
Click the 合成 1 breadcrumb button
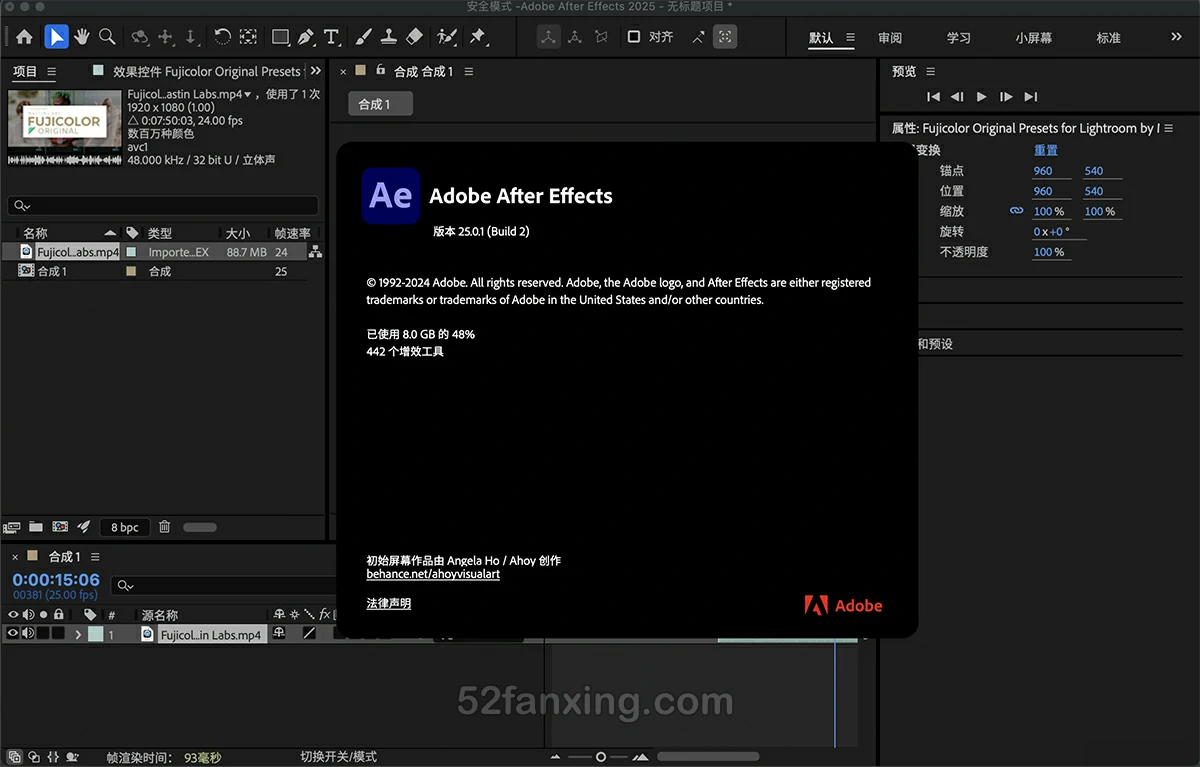pyautogui.click(x=380, y=104)
